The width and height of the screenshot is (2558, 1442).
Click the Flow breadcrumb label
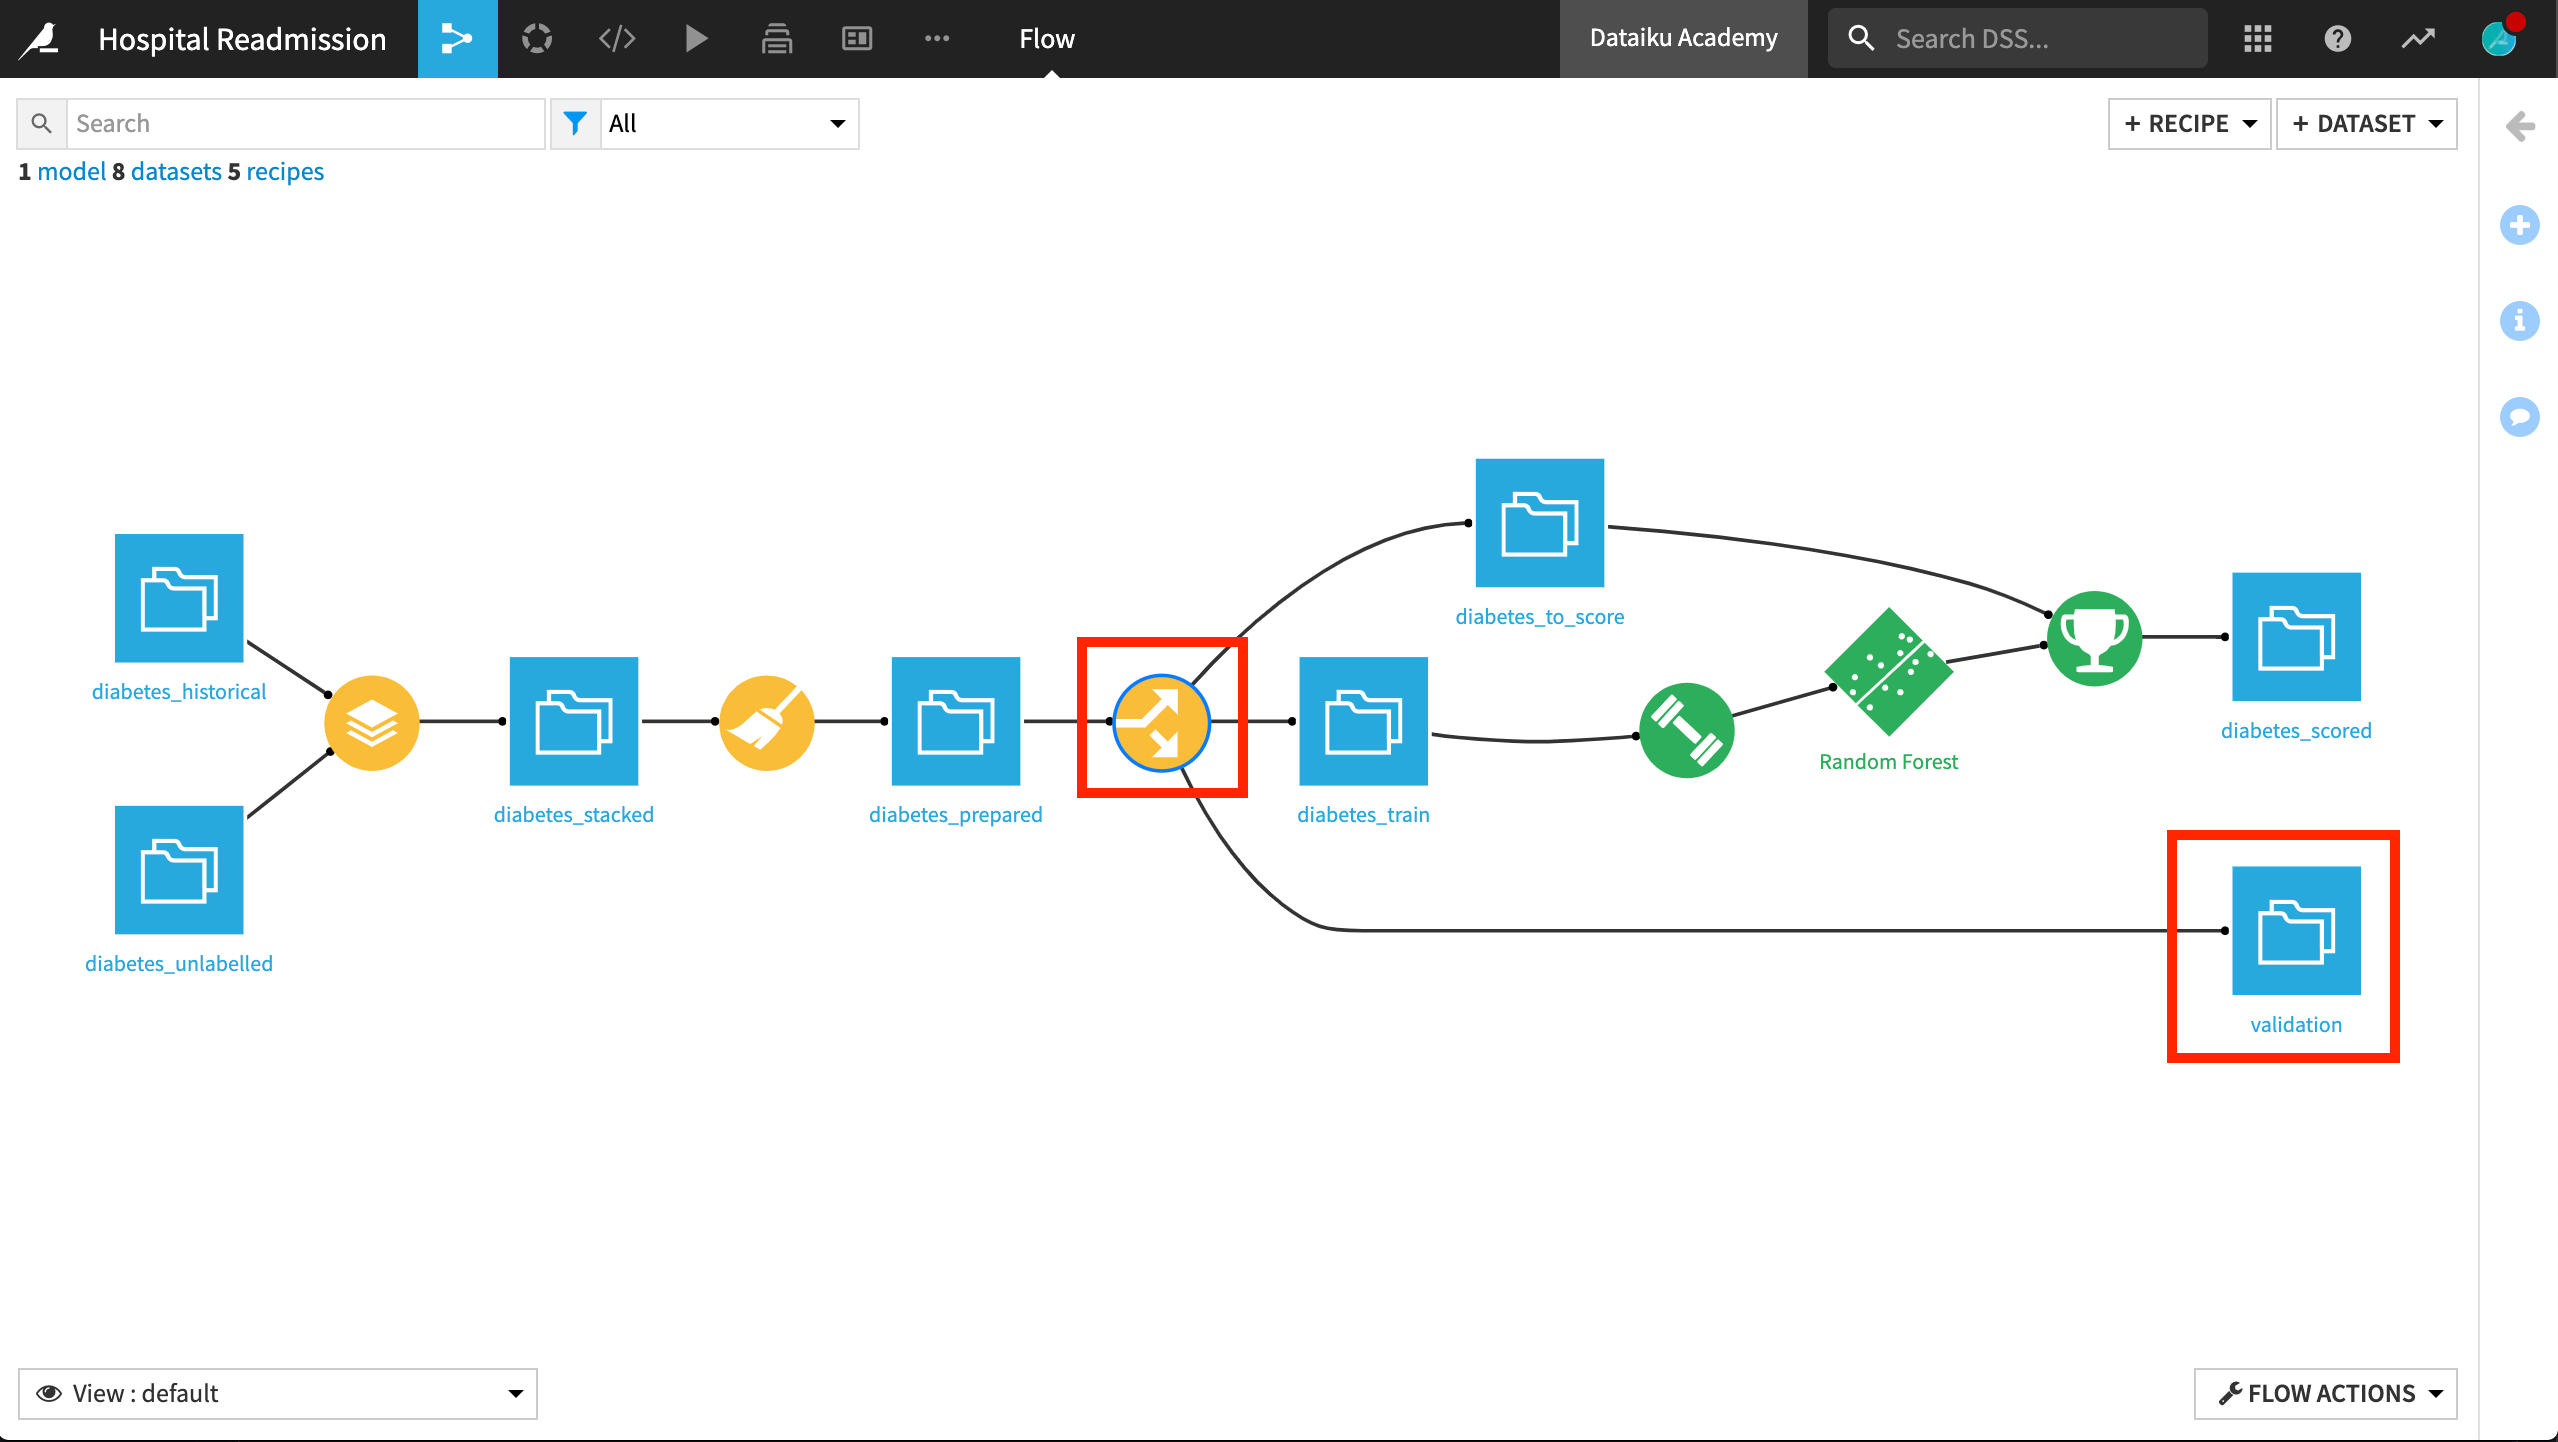pos(1047,39)
